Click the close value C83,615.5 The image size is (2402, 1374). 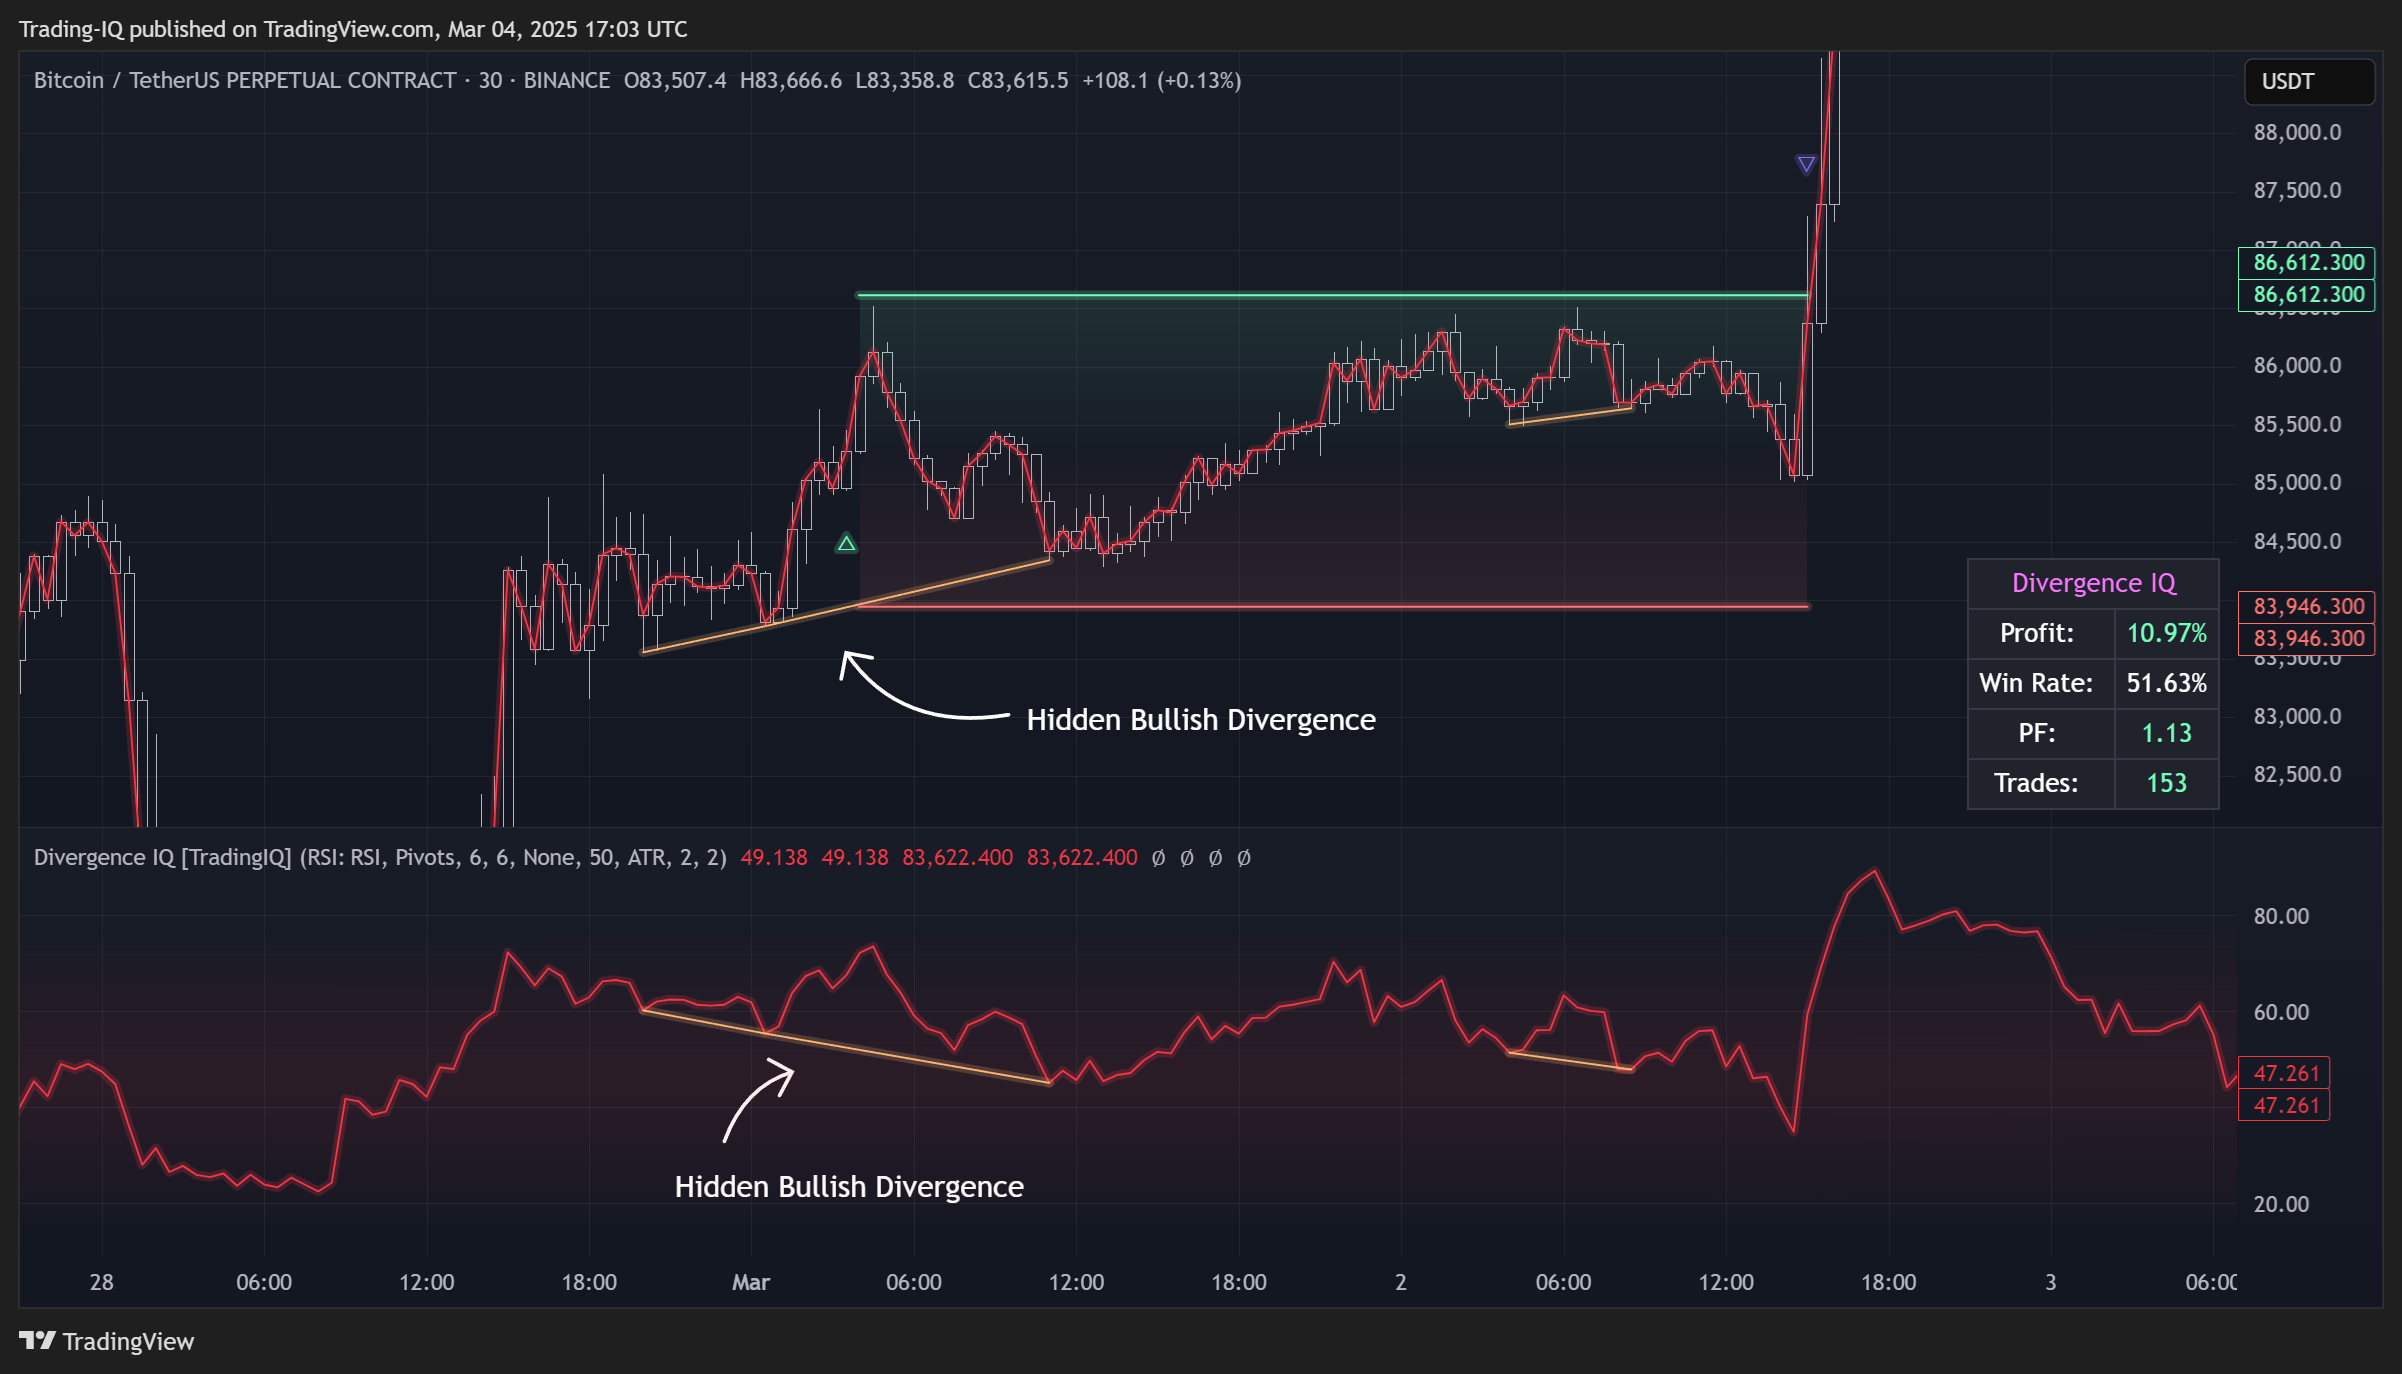click(x=1017, y=80)
